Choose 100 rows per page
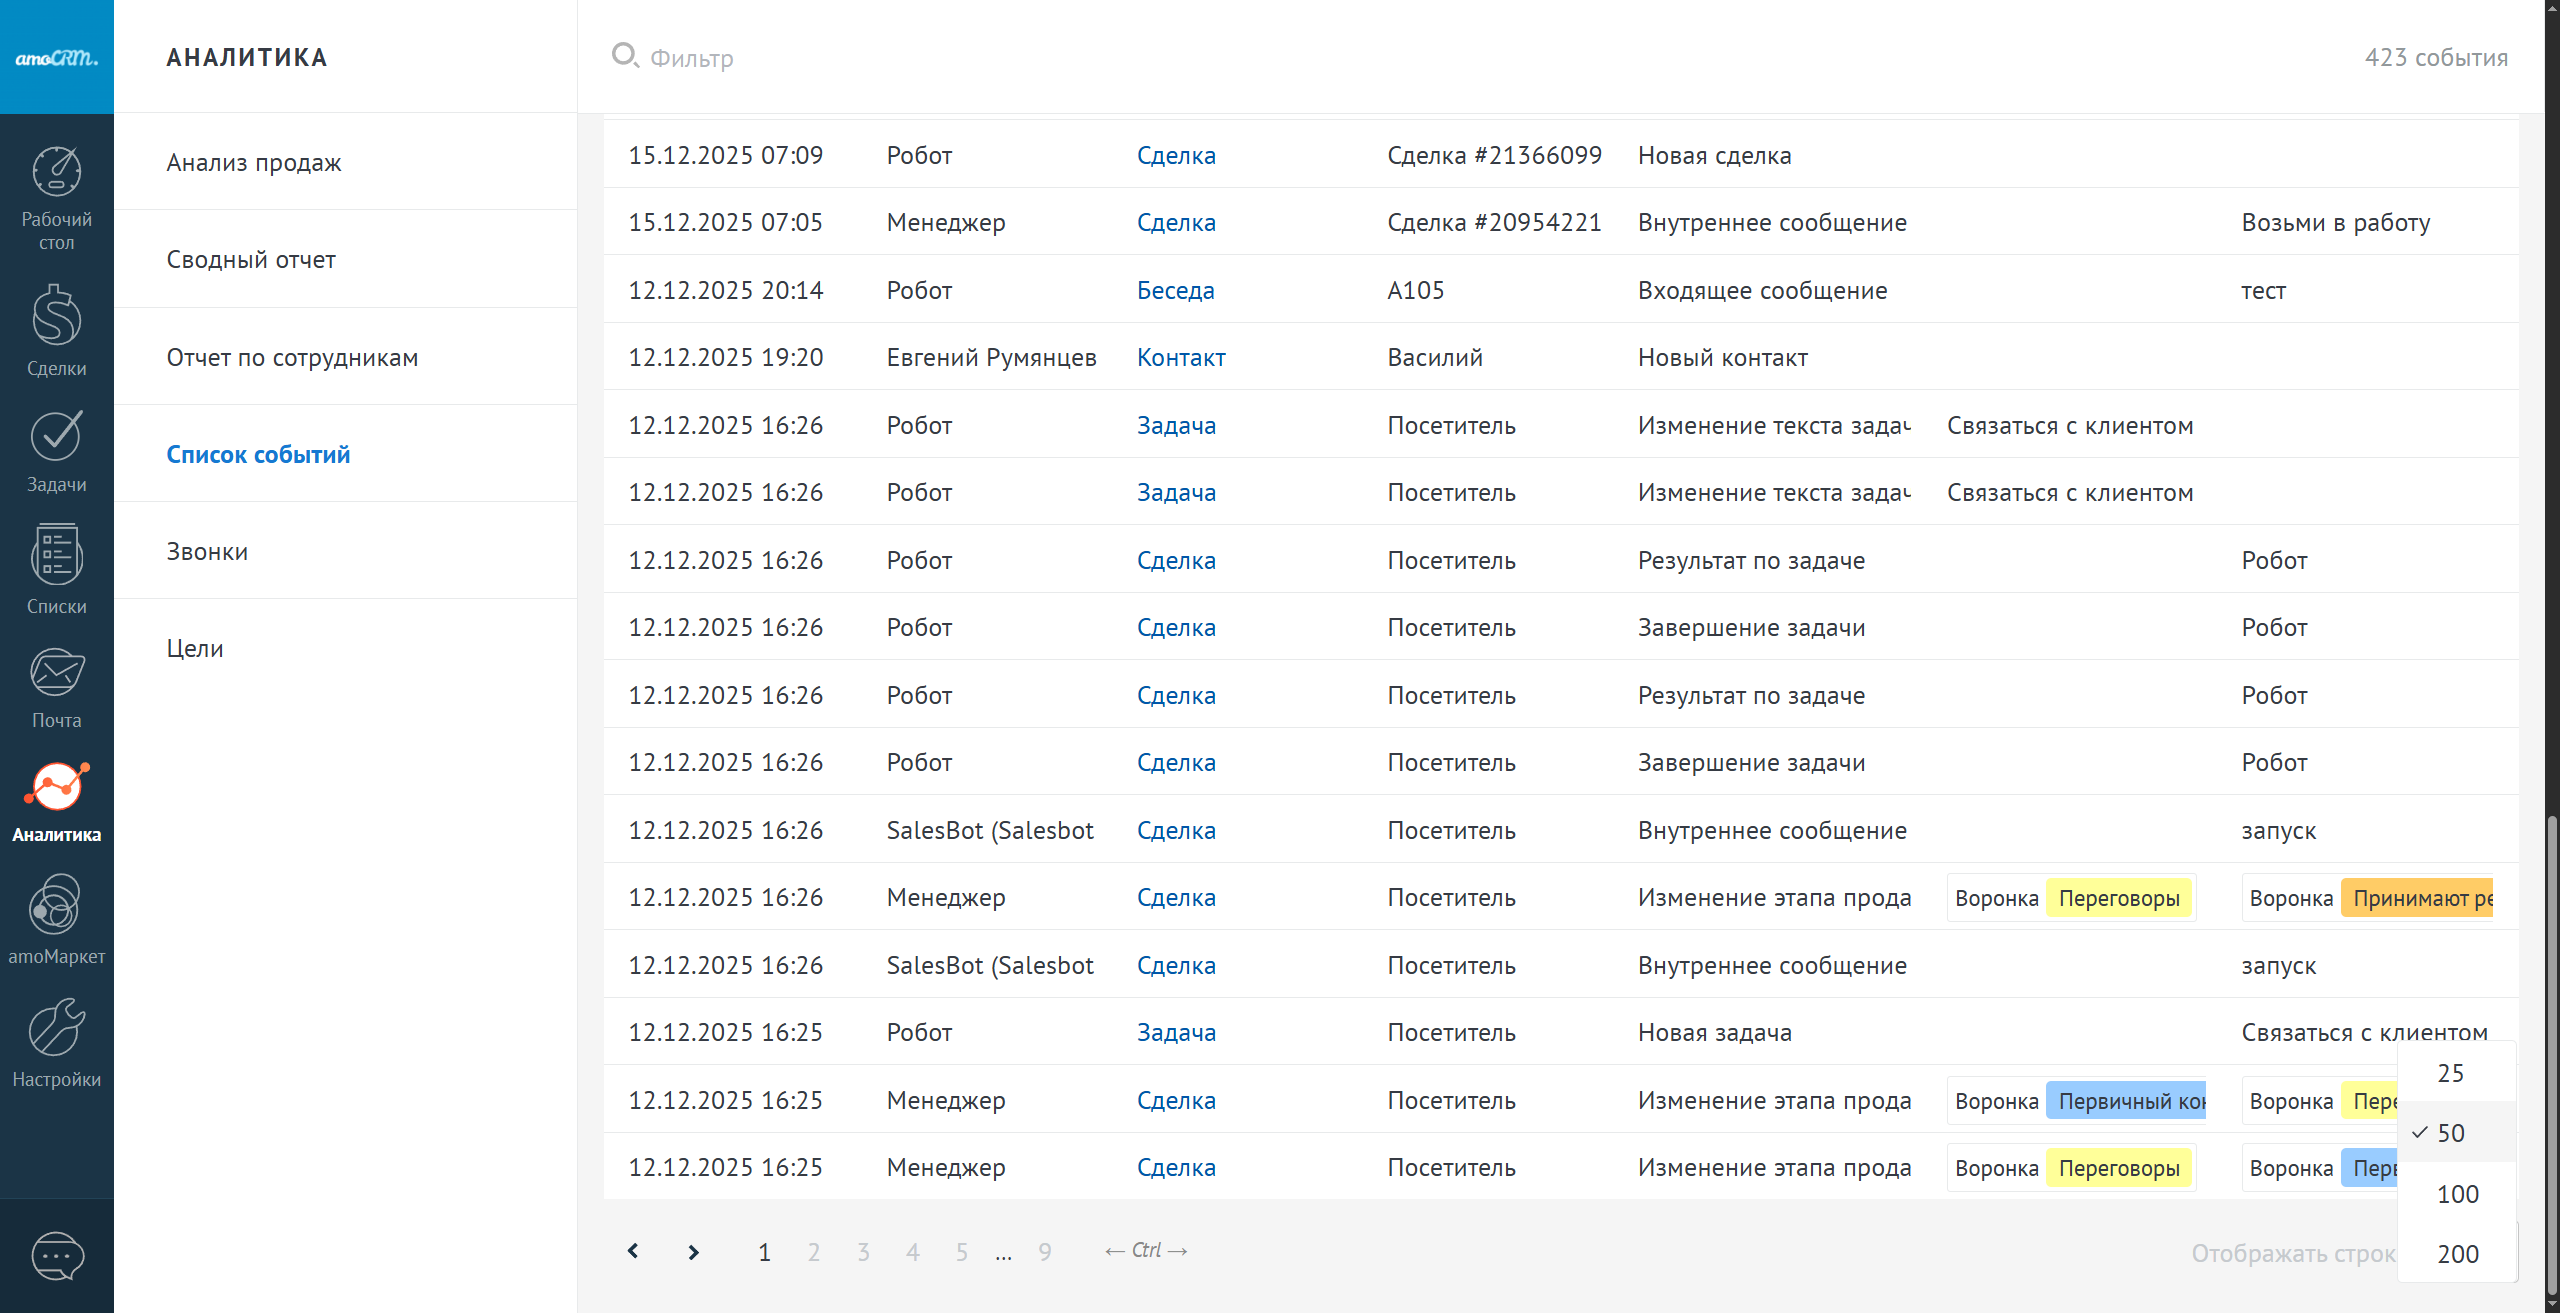 2457,1194
